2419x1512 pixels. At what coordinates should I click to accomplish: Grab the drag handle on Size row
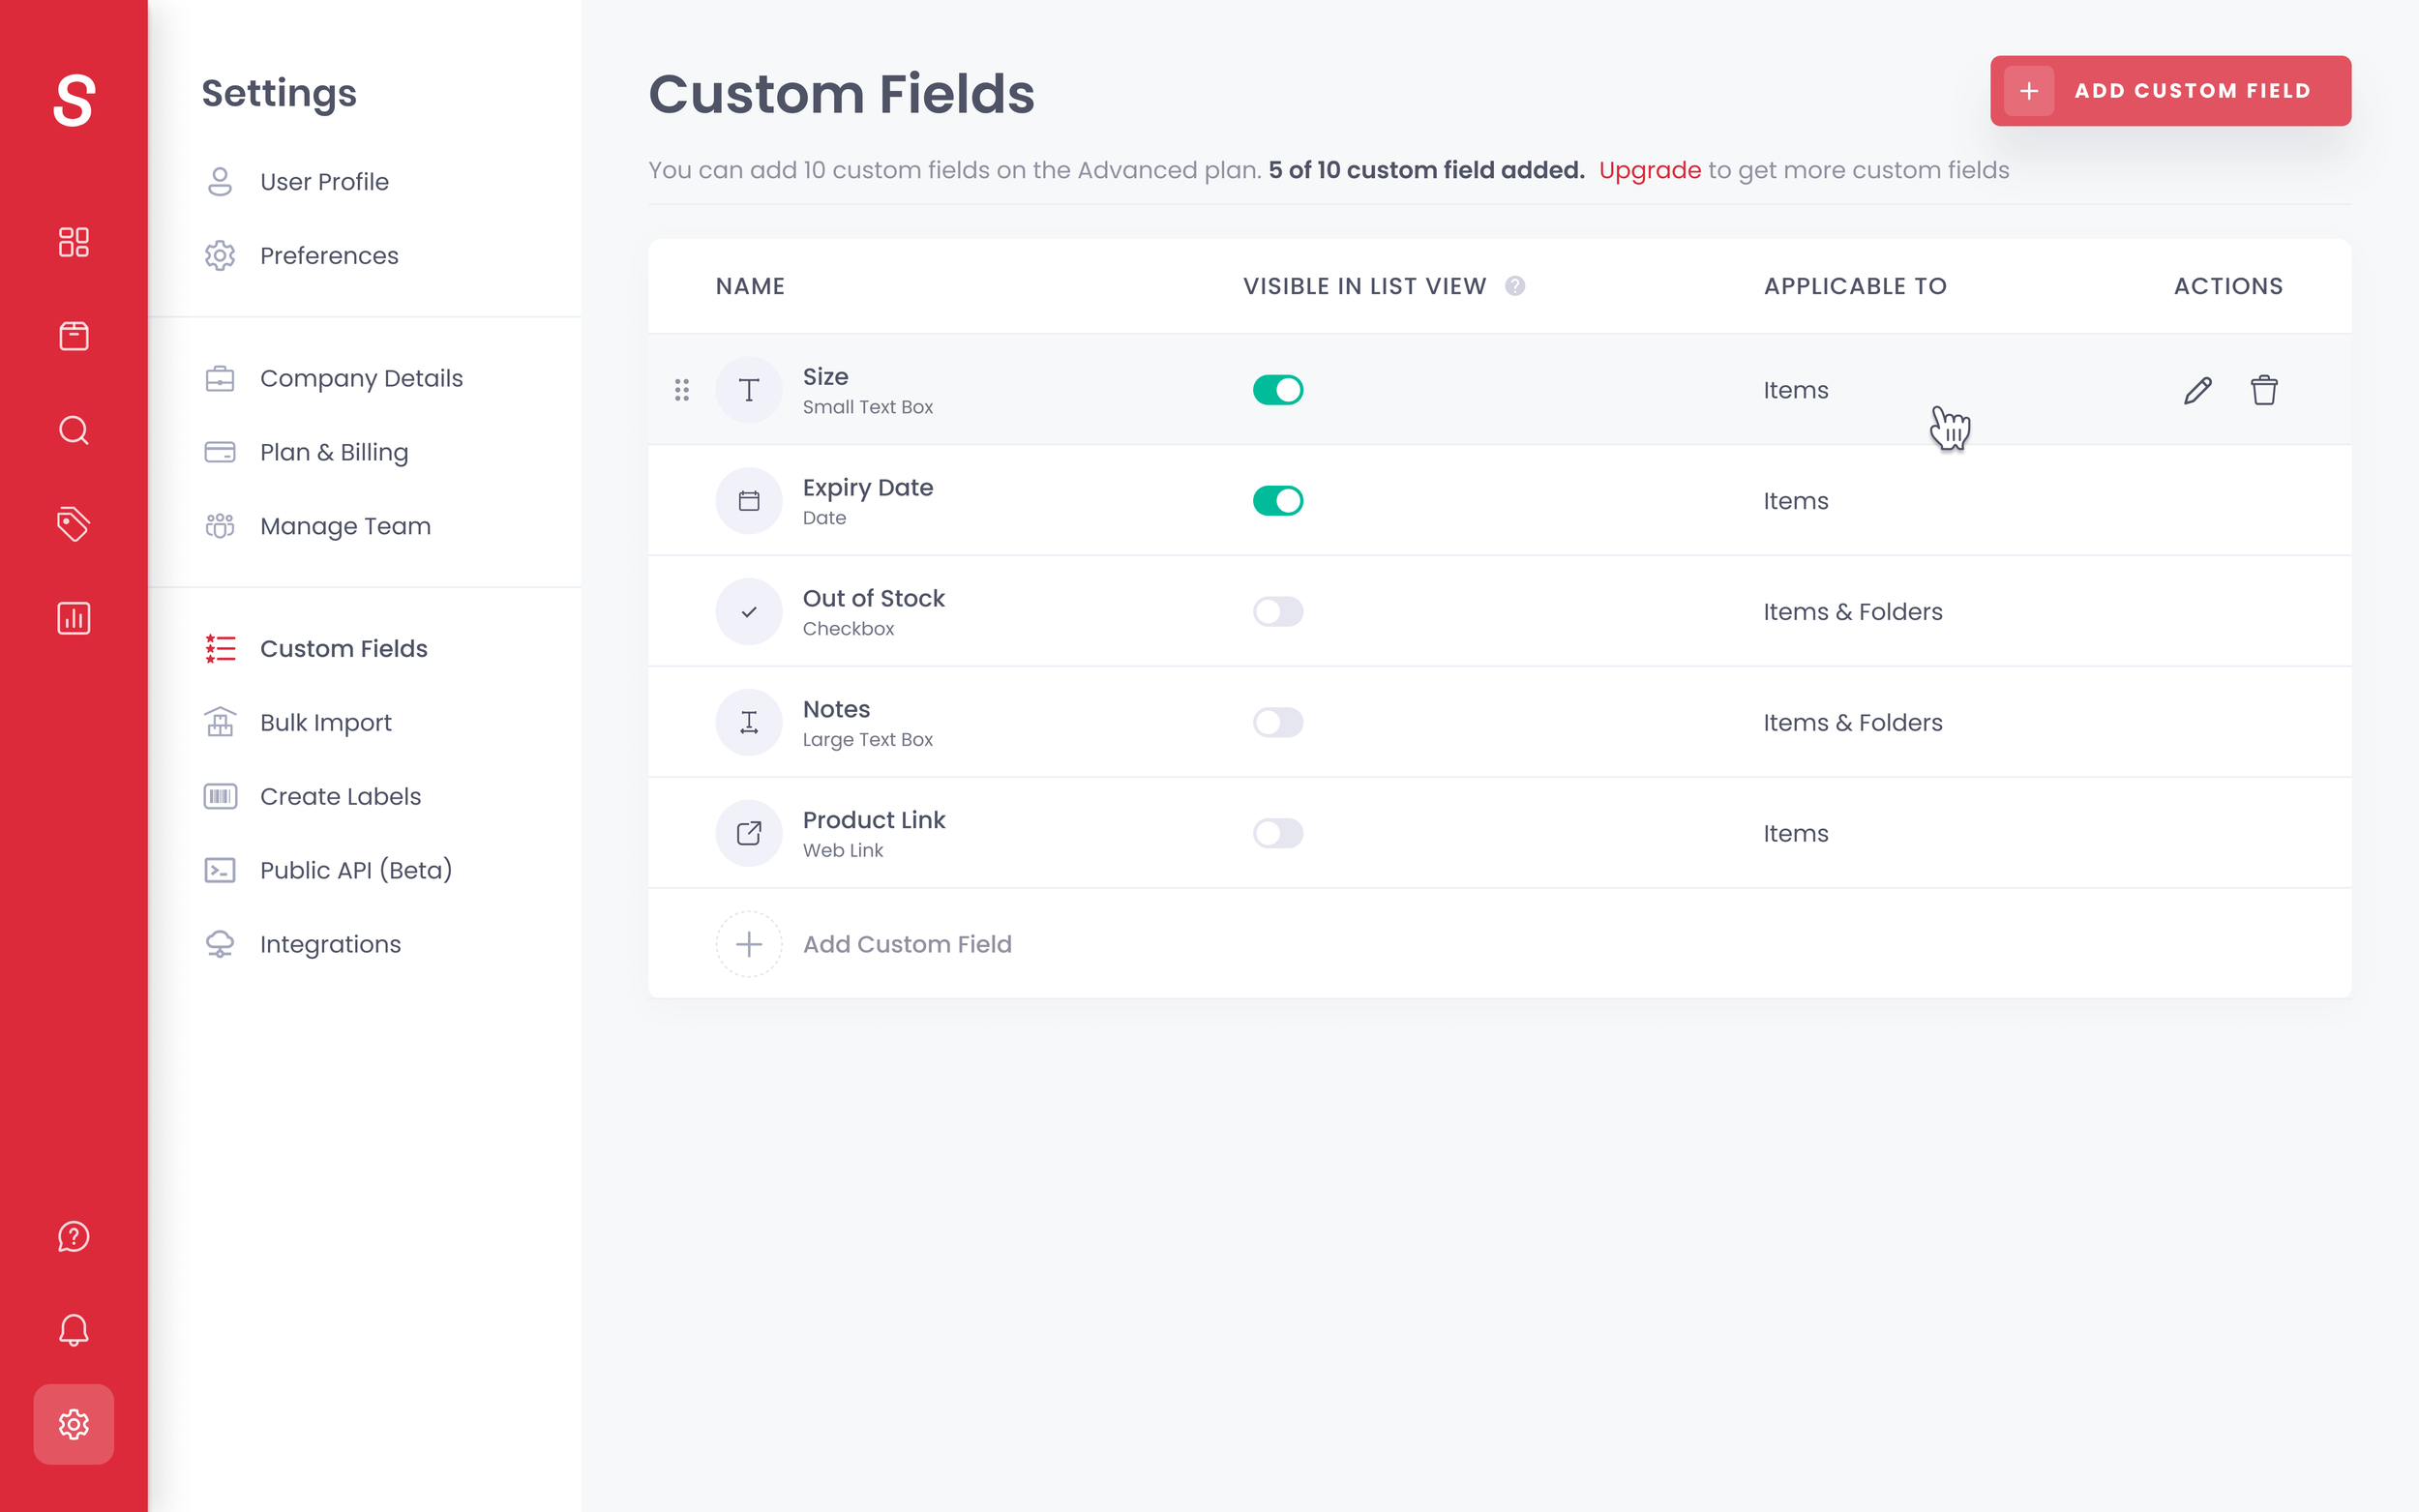pos(682,390)
